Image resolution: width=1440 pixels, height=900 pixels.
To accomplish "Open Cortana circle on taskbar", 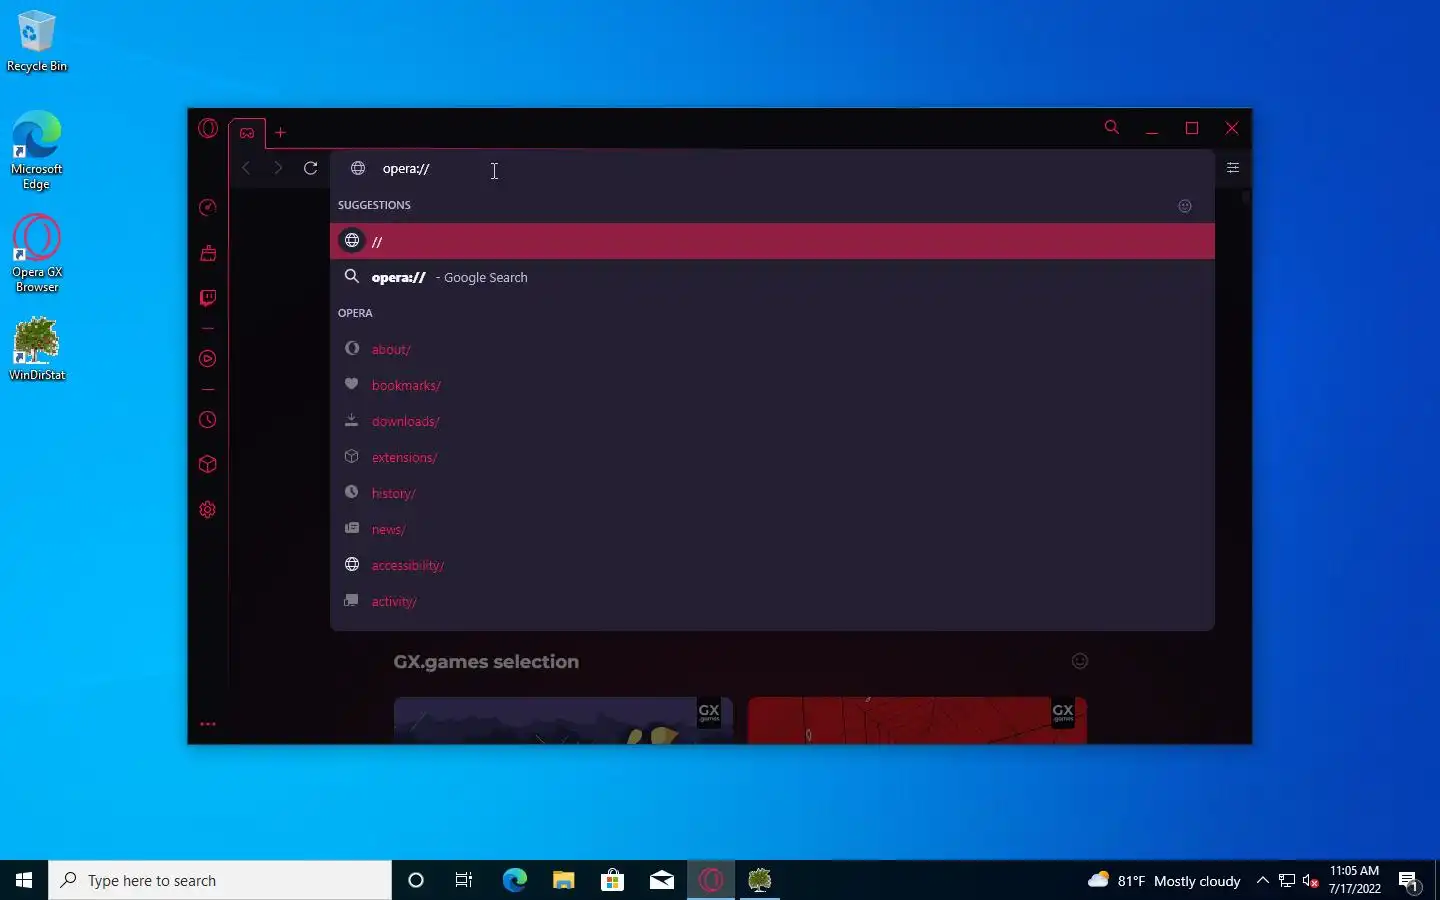I will (x=416, y=880).
